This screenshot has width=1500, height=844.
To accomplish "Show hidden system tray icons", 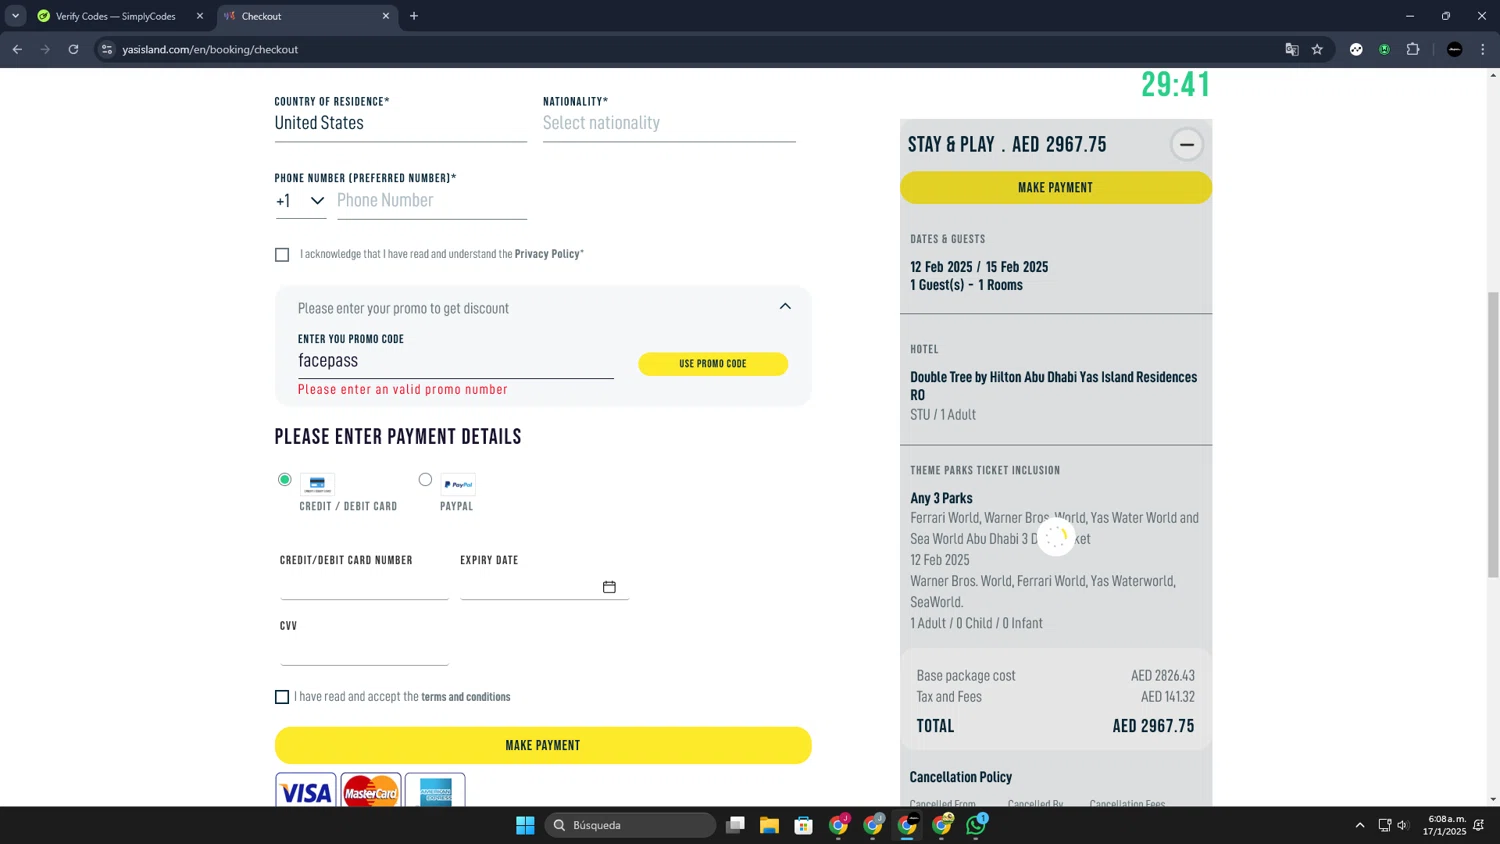I will tap(1360, 825).
